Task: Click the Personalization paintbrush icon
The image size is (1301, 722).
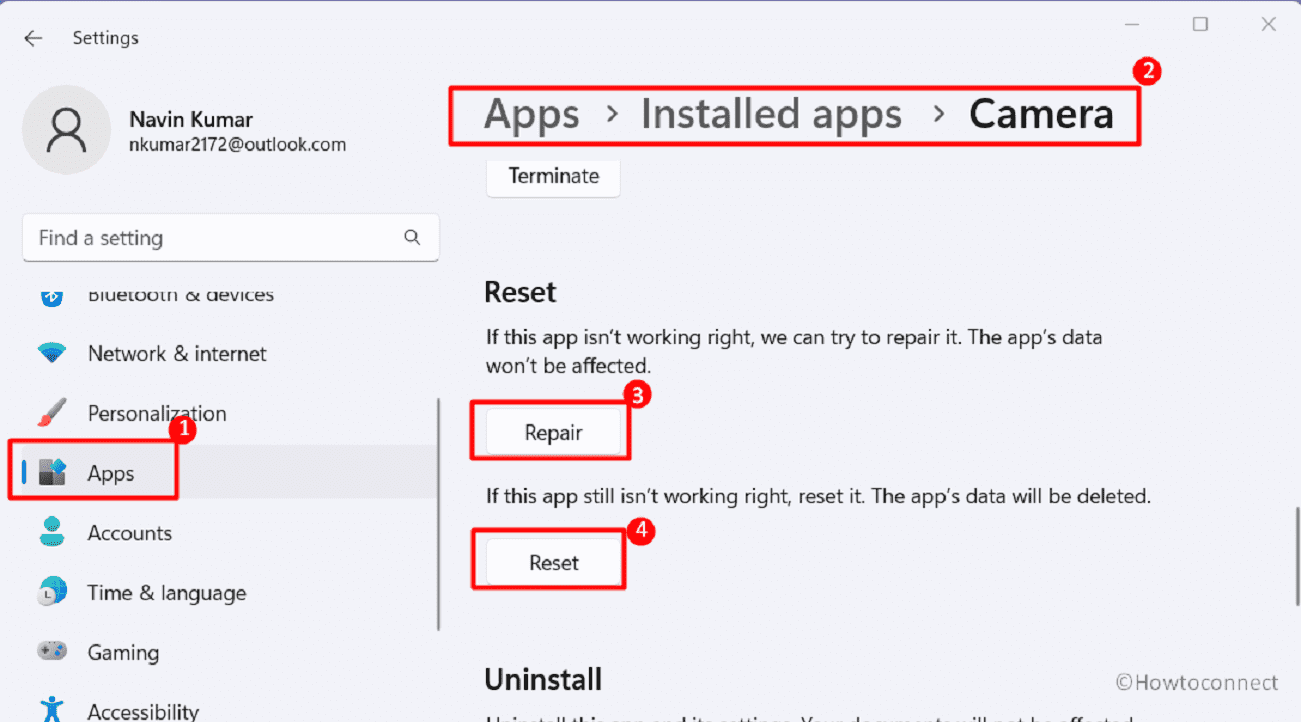Action: (x=52, y=413)
